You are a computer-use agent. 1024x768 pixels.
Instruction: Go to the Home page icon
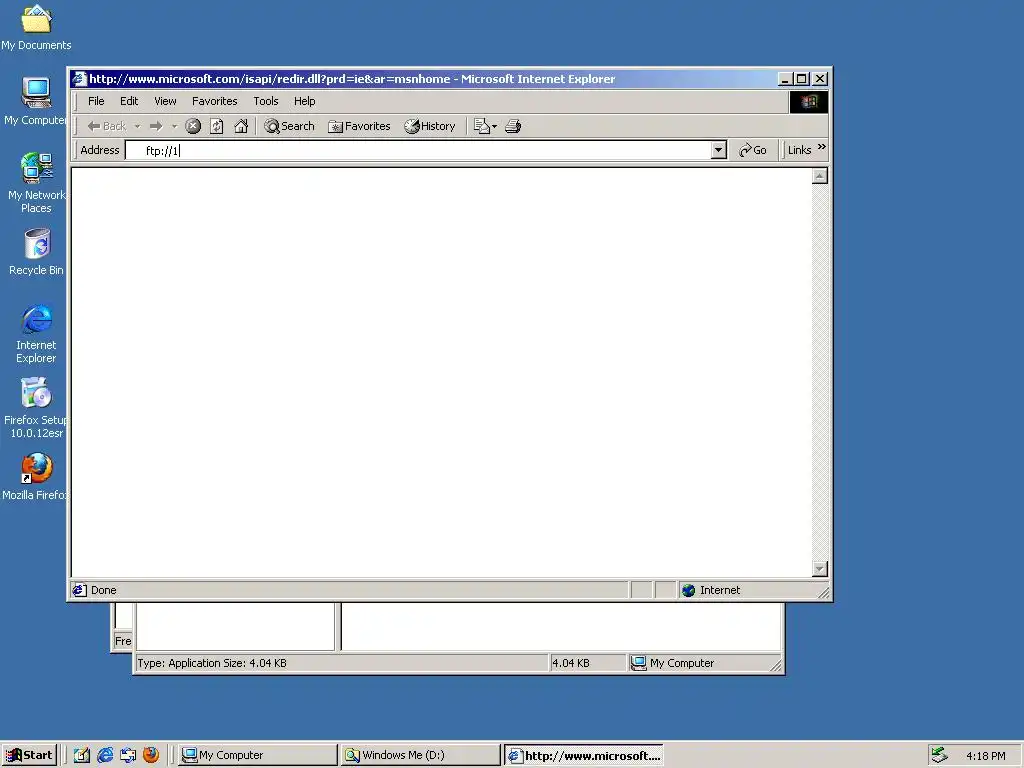point(241,126)
